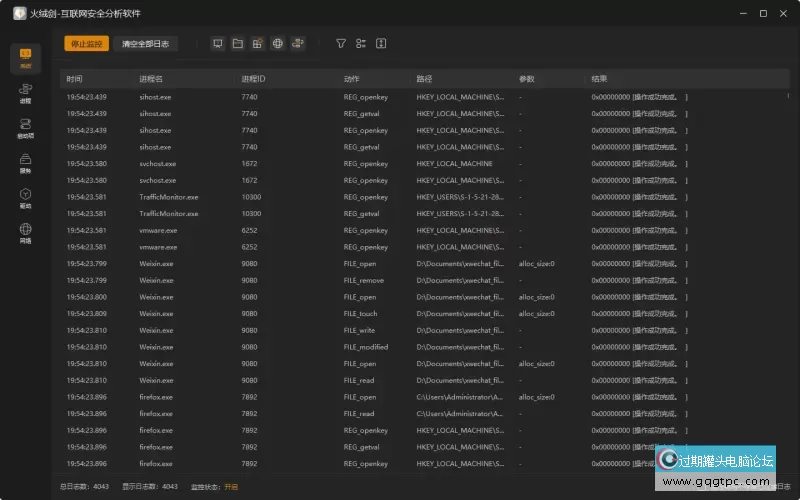Toggle the registry-events icon in toolbar
This screenshot has height=500, width=800.
[258, 44]
